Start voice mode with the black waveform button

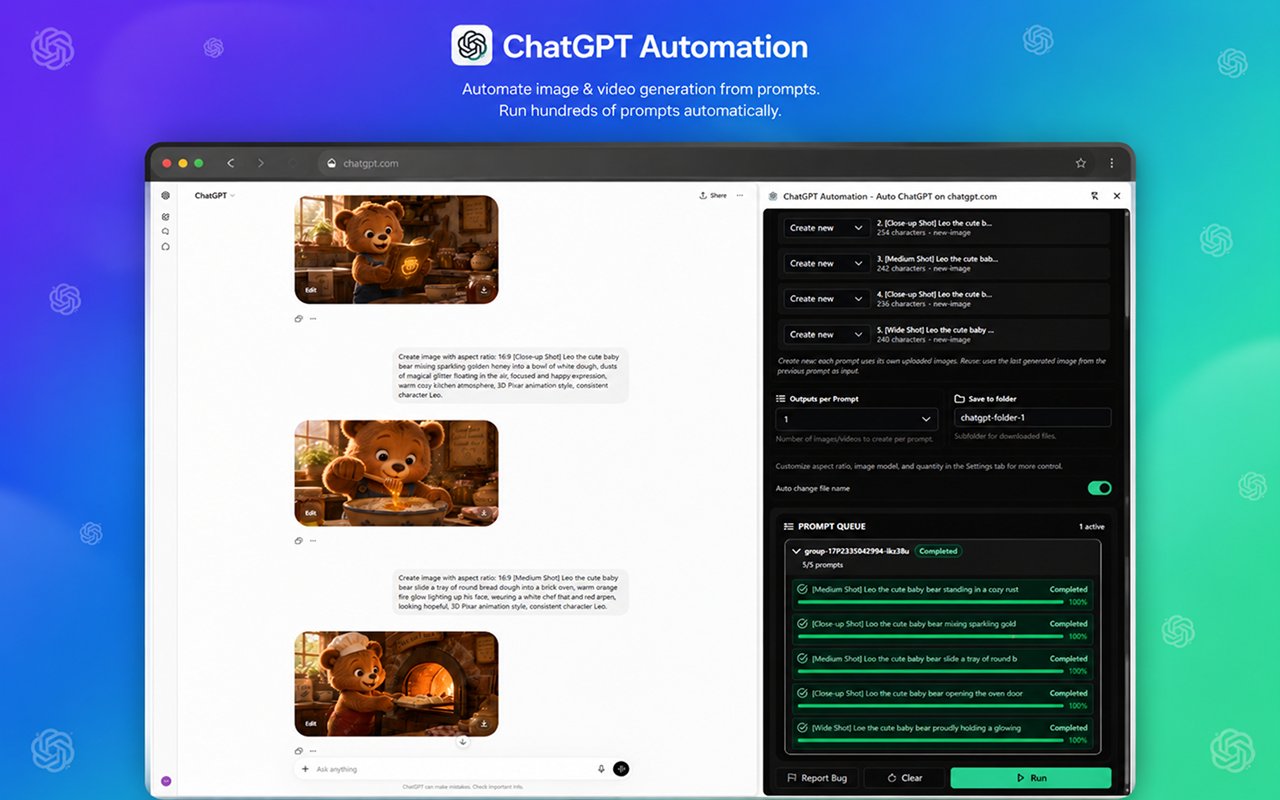[621, 769]
